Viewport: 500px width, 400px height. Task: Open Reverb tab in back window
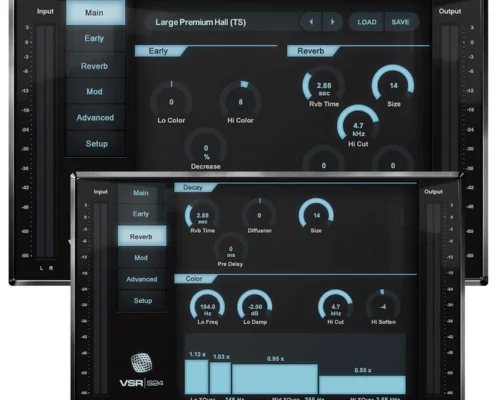(95, 66)
